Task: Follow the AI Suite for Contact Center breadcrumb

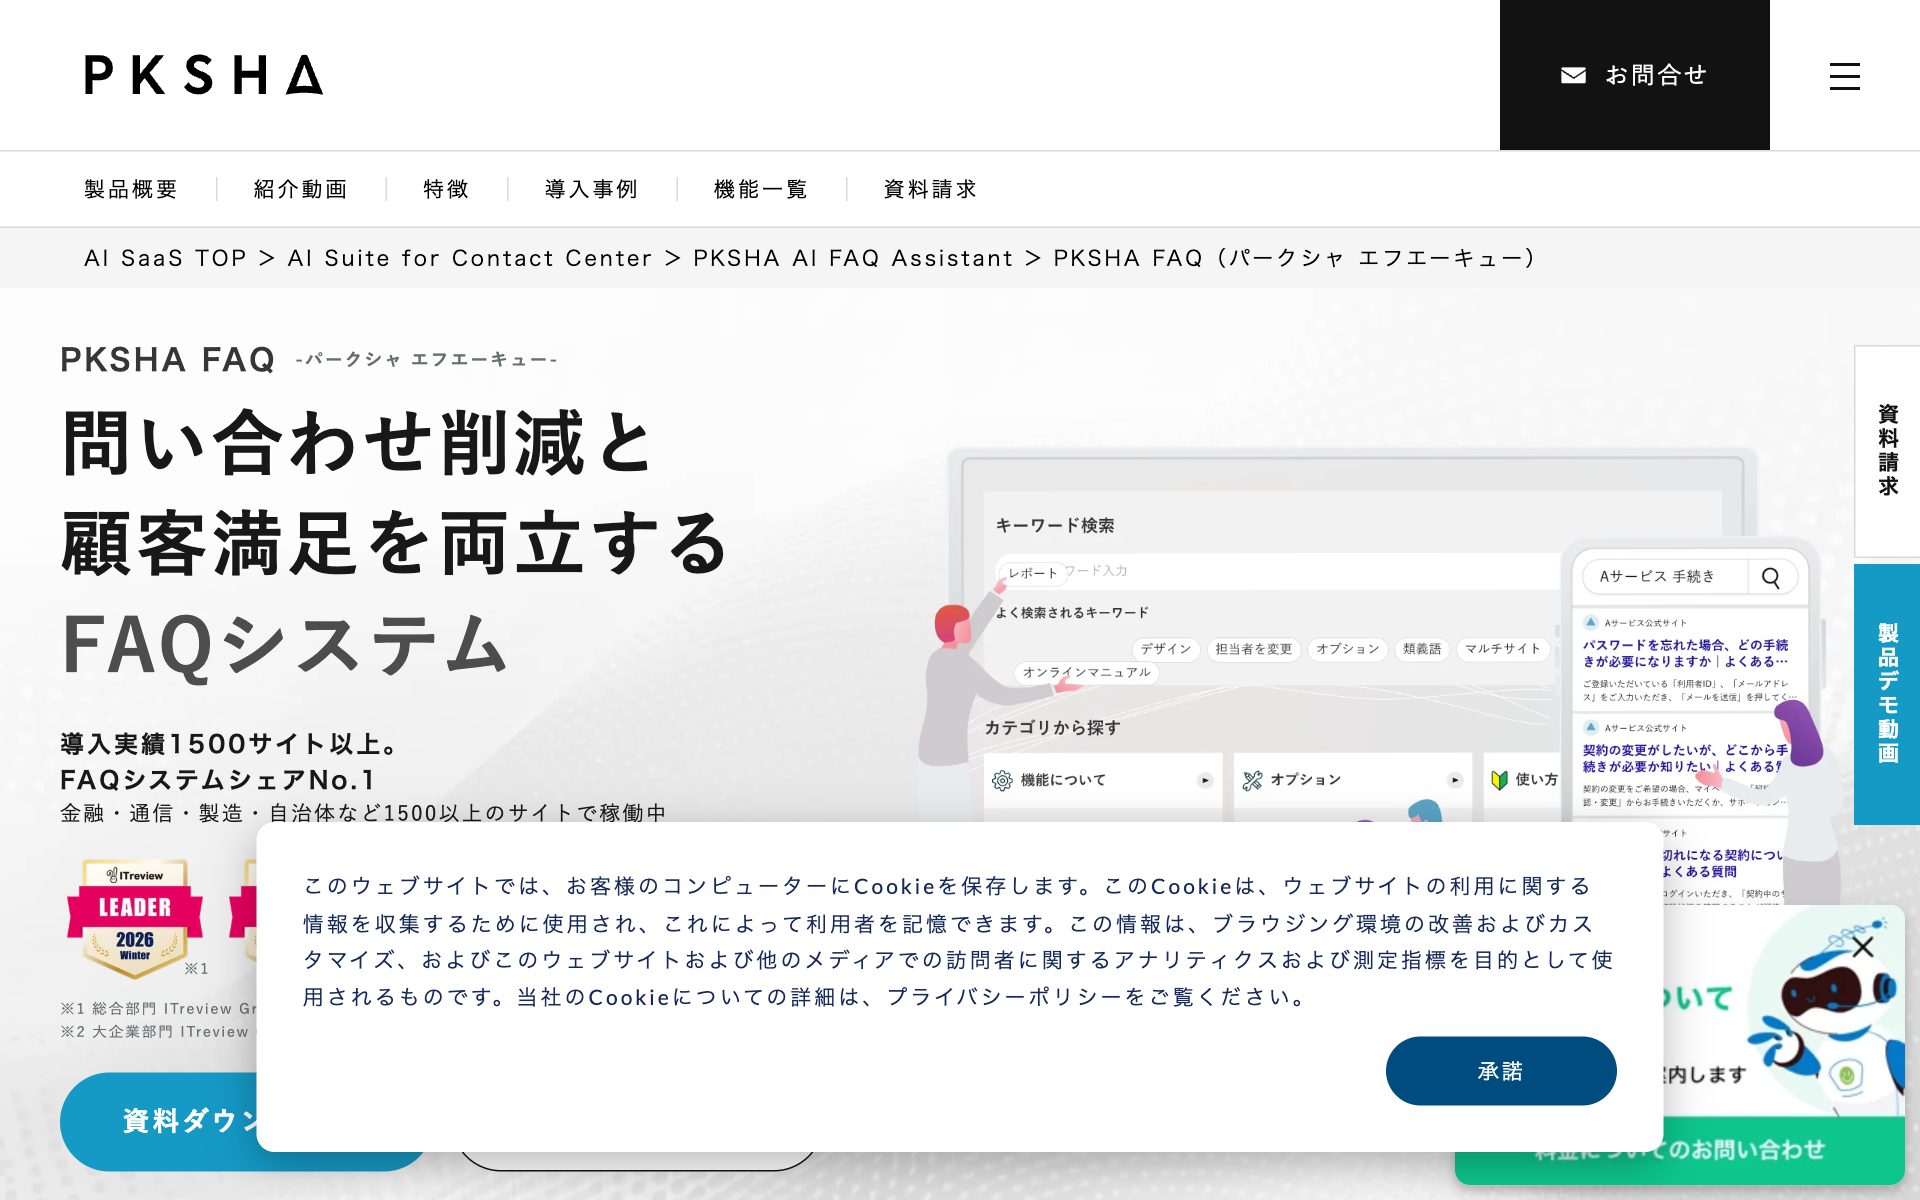Action: 470,258
